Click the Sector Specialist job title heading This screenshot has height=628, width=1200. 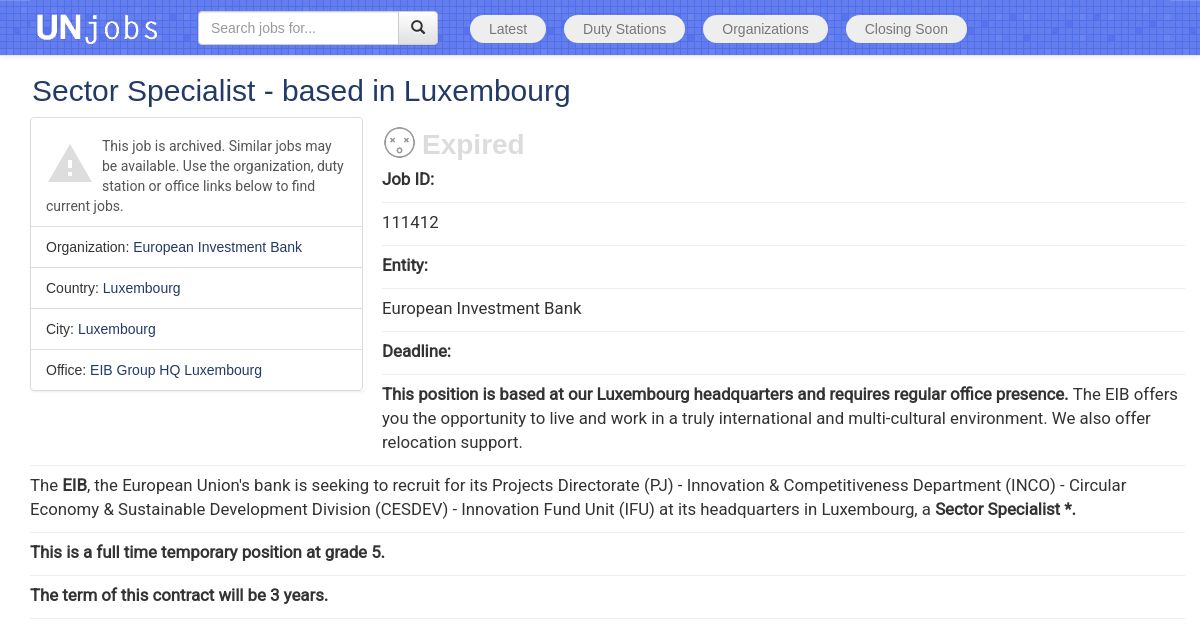[301, 91]
